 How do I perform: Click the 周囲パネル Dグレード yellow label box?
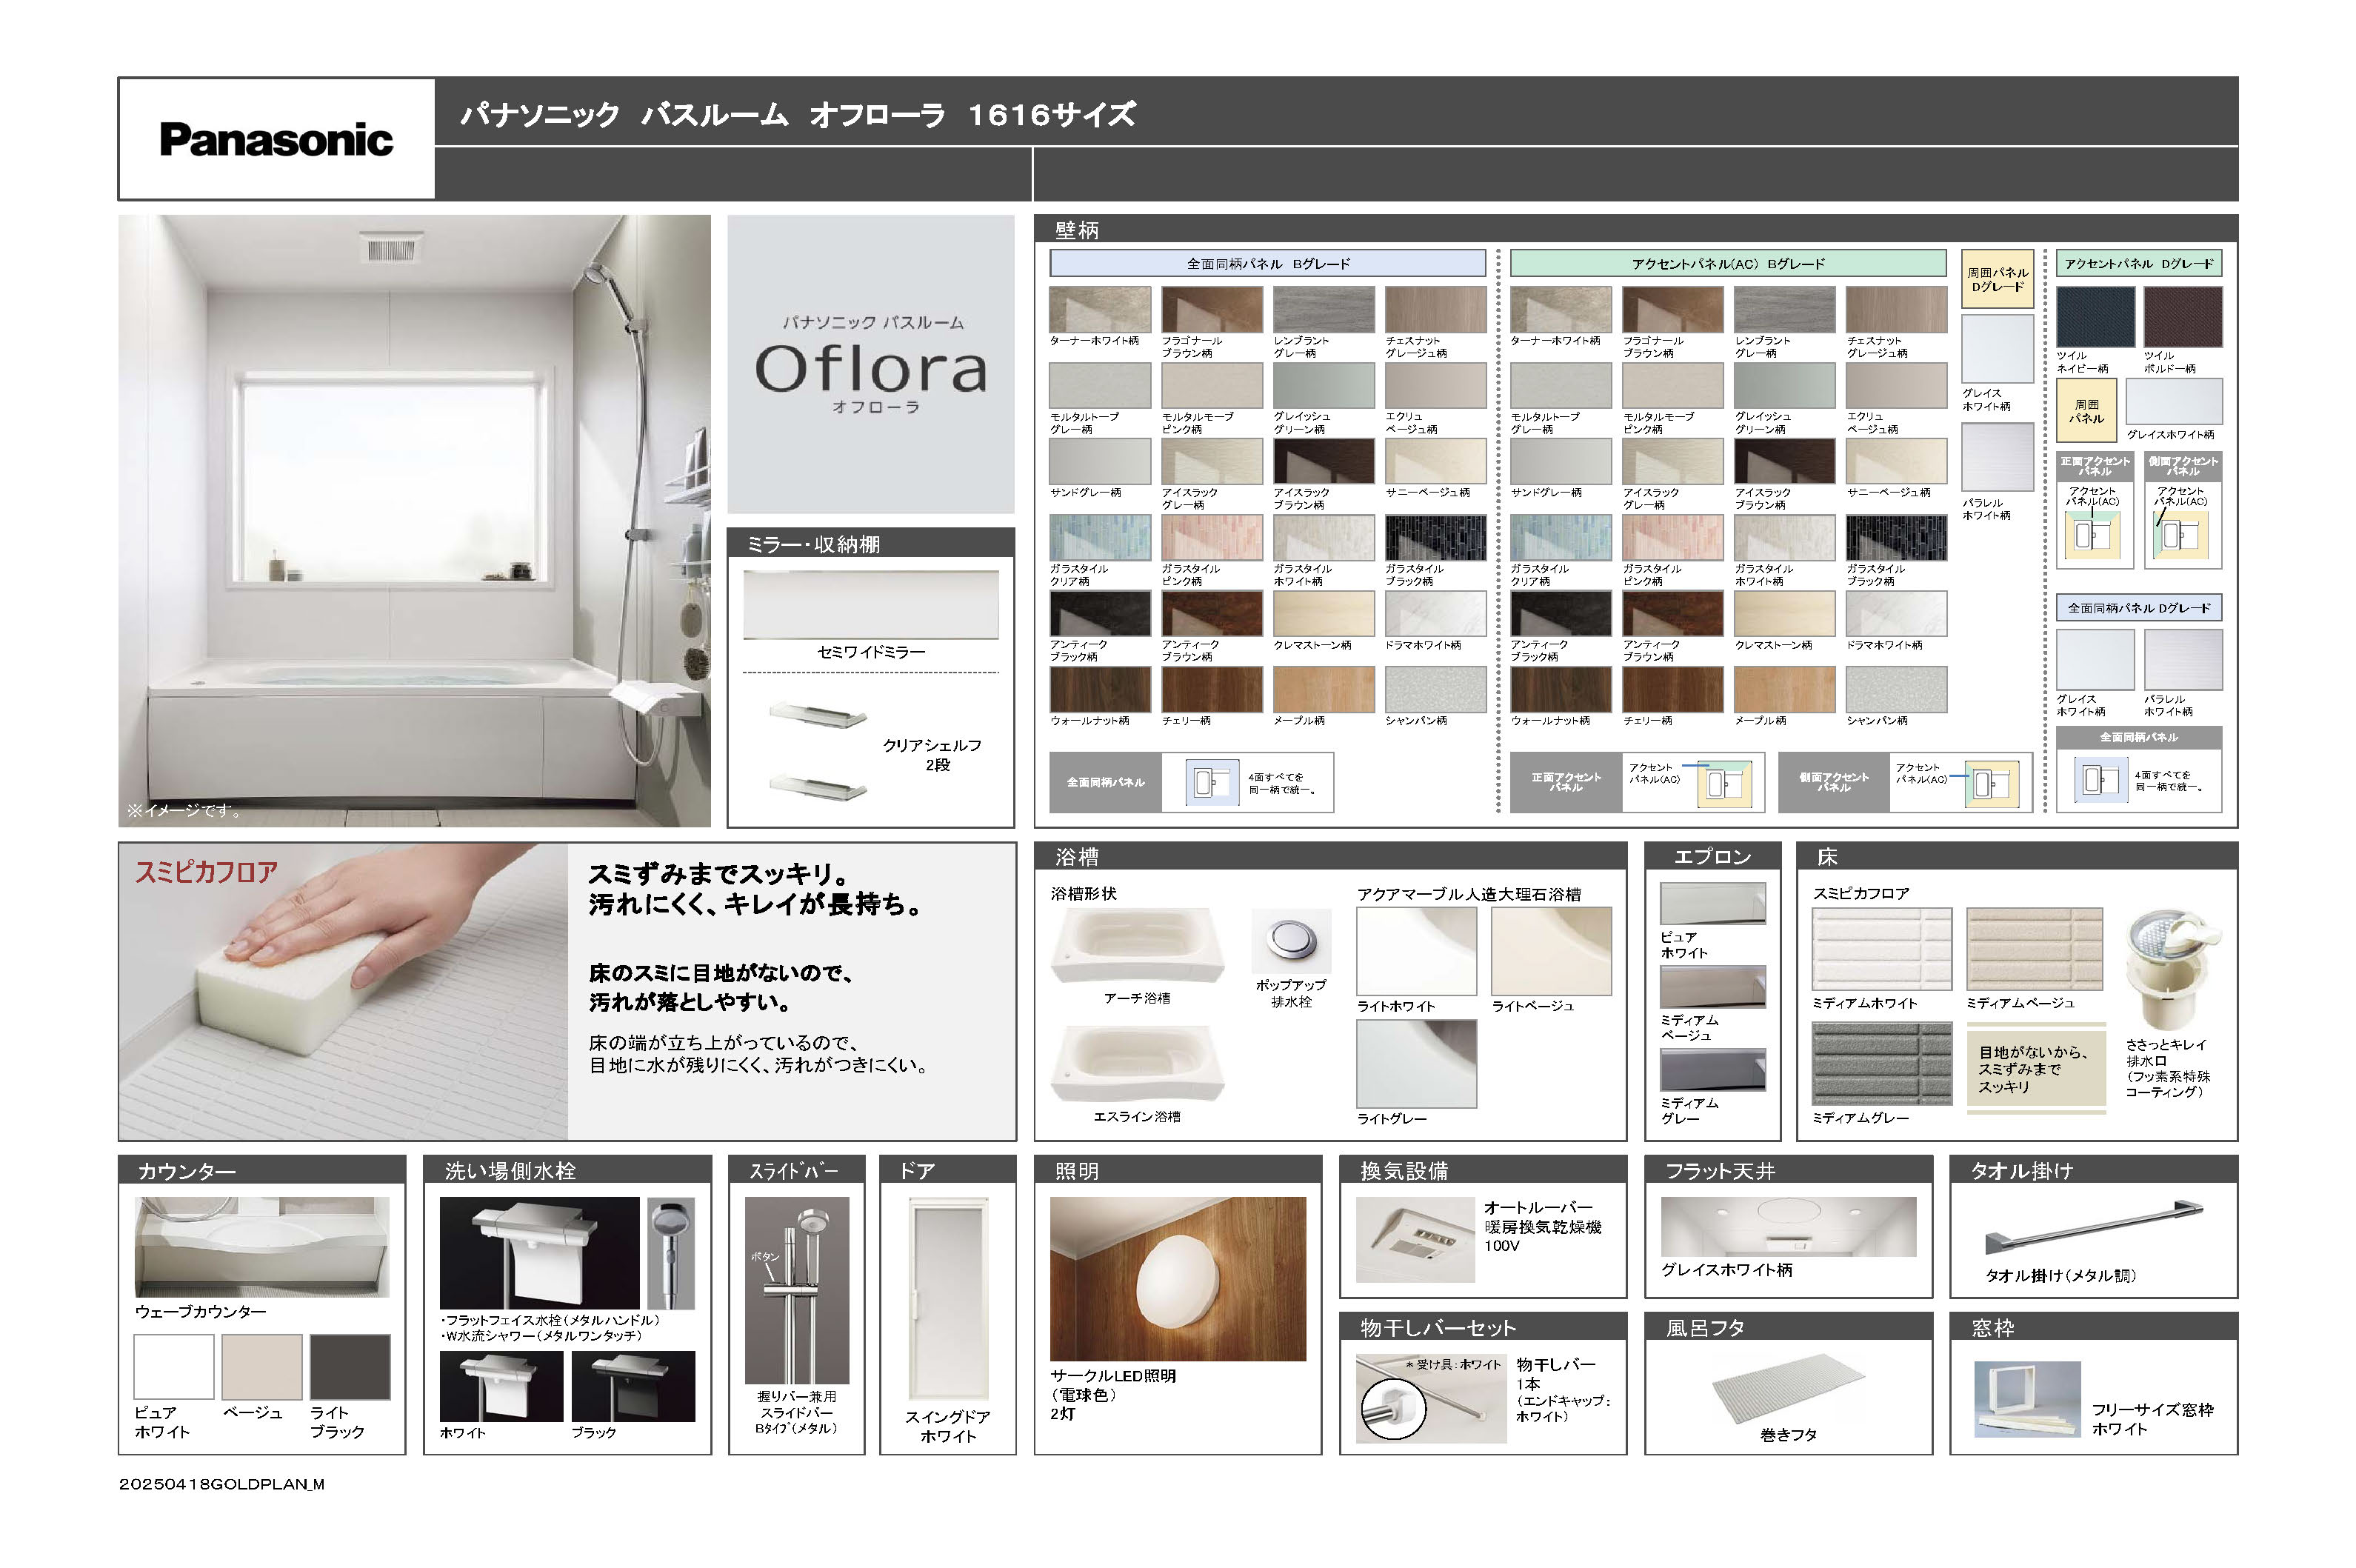pyautogui.click(x=1997, y=279)
